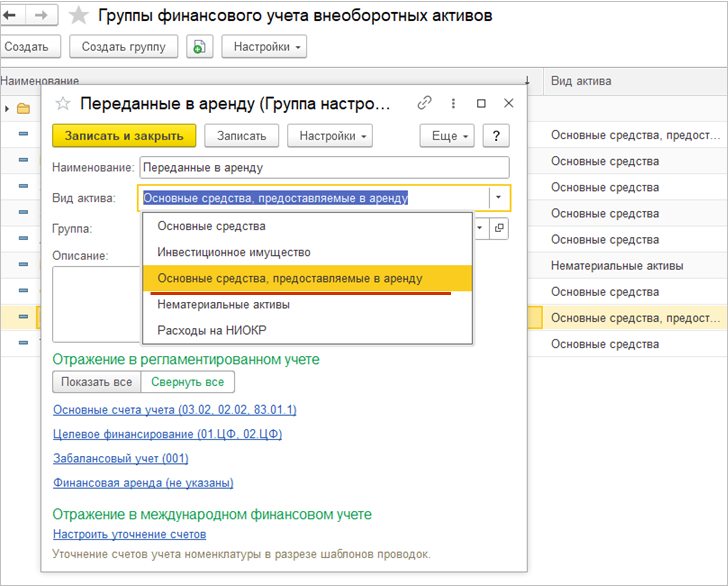Click the link icon in dialog title bar

pos(425,103)
